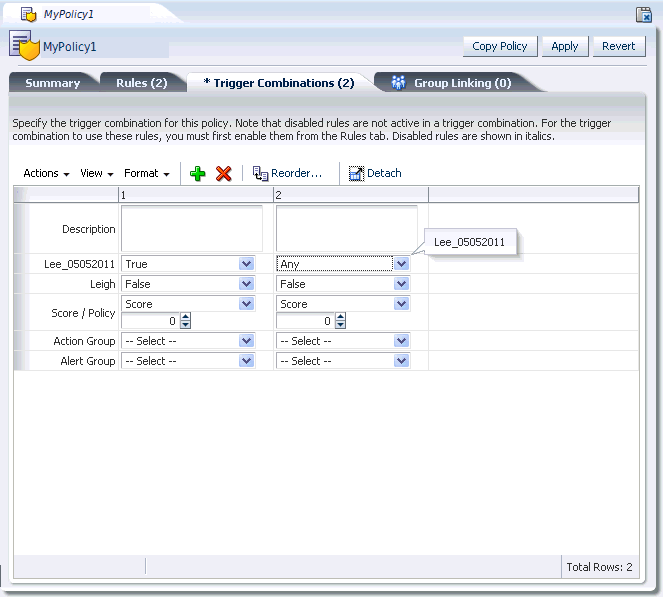
Task: Open Score dropdown in column 1
Action: click(188, 304)
